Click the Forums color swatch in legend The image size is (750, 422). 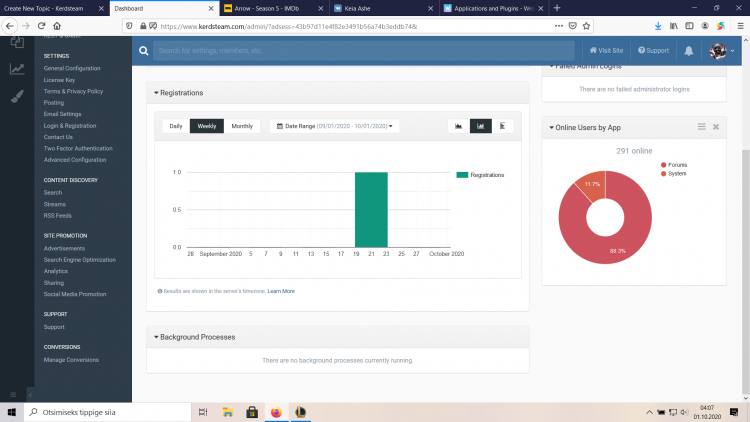(661, 164)
